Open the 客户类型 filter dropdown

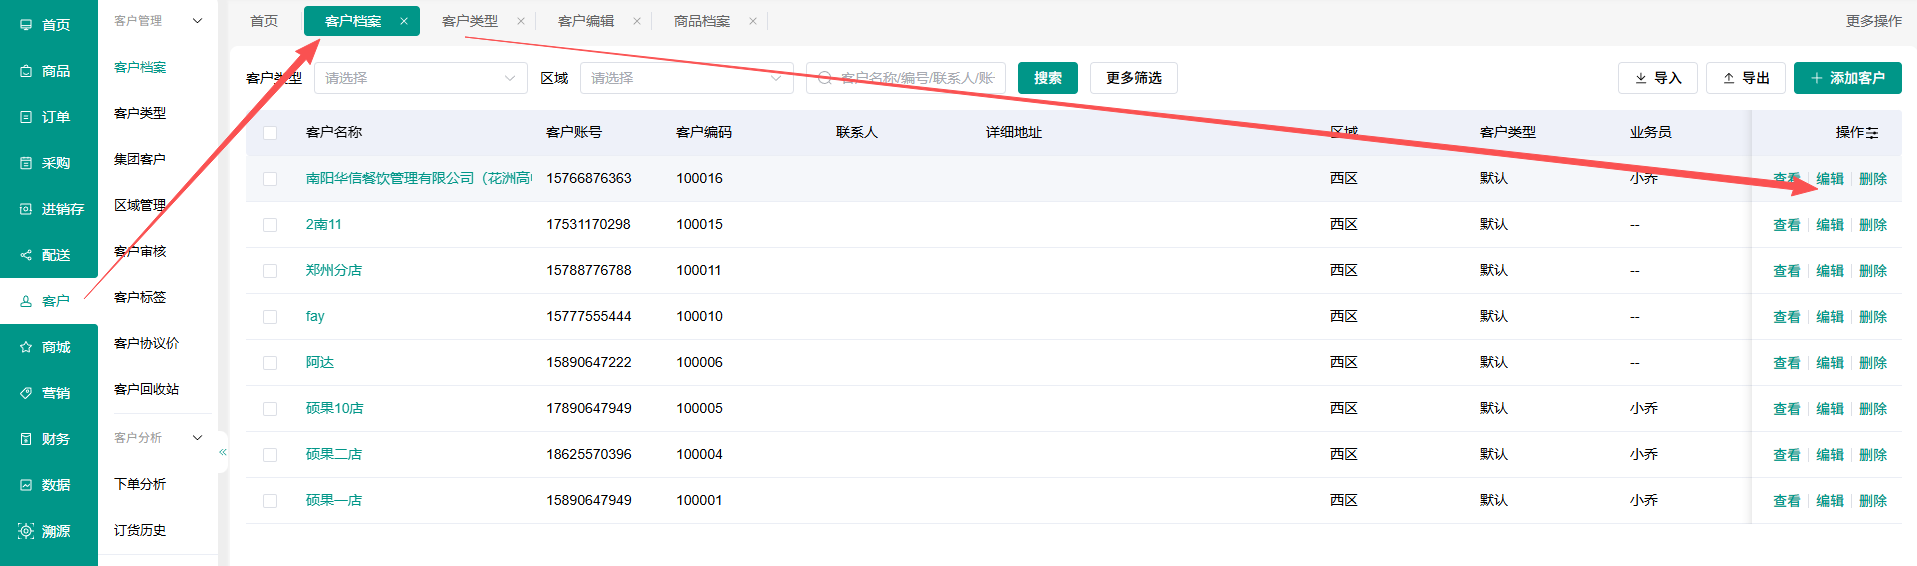421,78
